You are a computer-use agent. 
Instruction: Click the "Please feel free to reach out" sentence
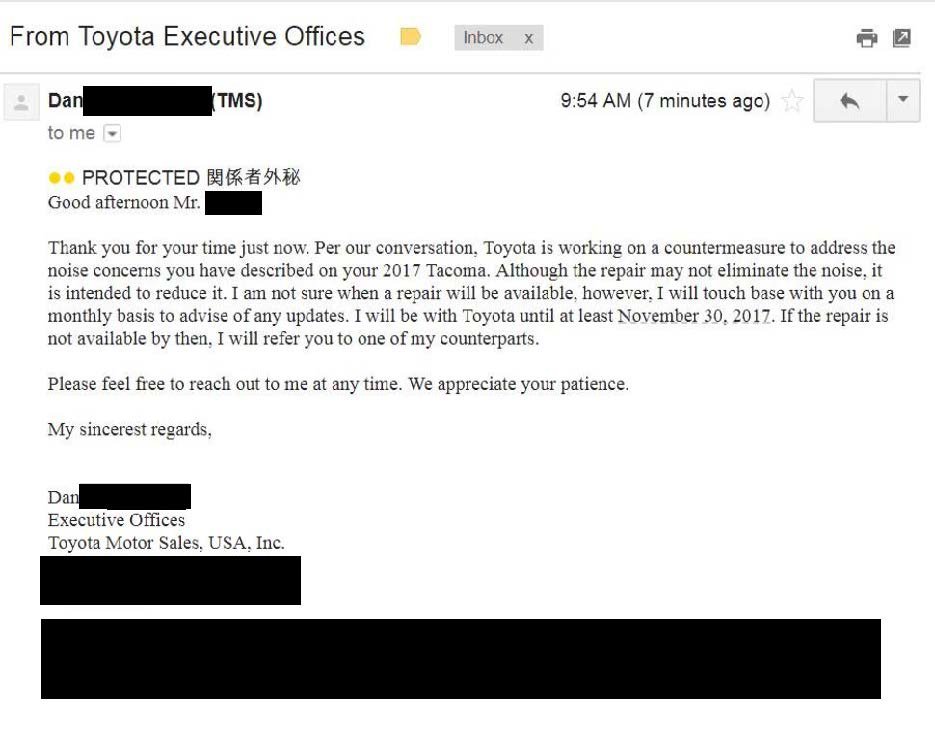(x=338, y=384)
